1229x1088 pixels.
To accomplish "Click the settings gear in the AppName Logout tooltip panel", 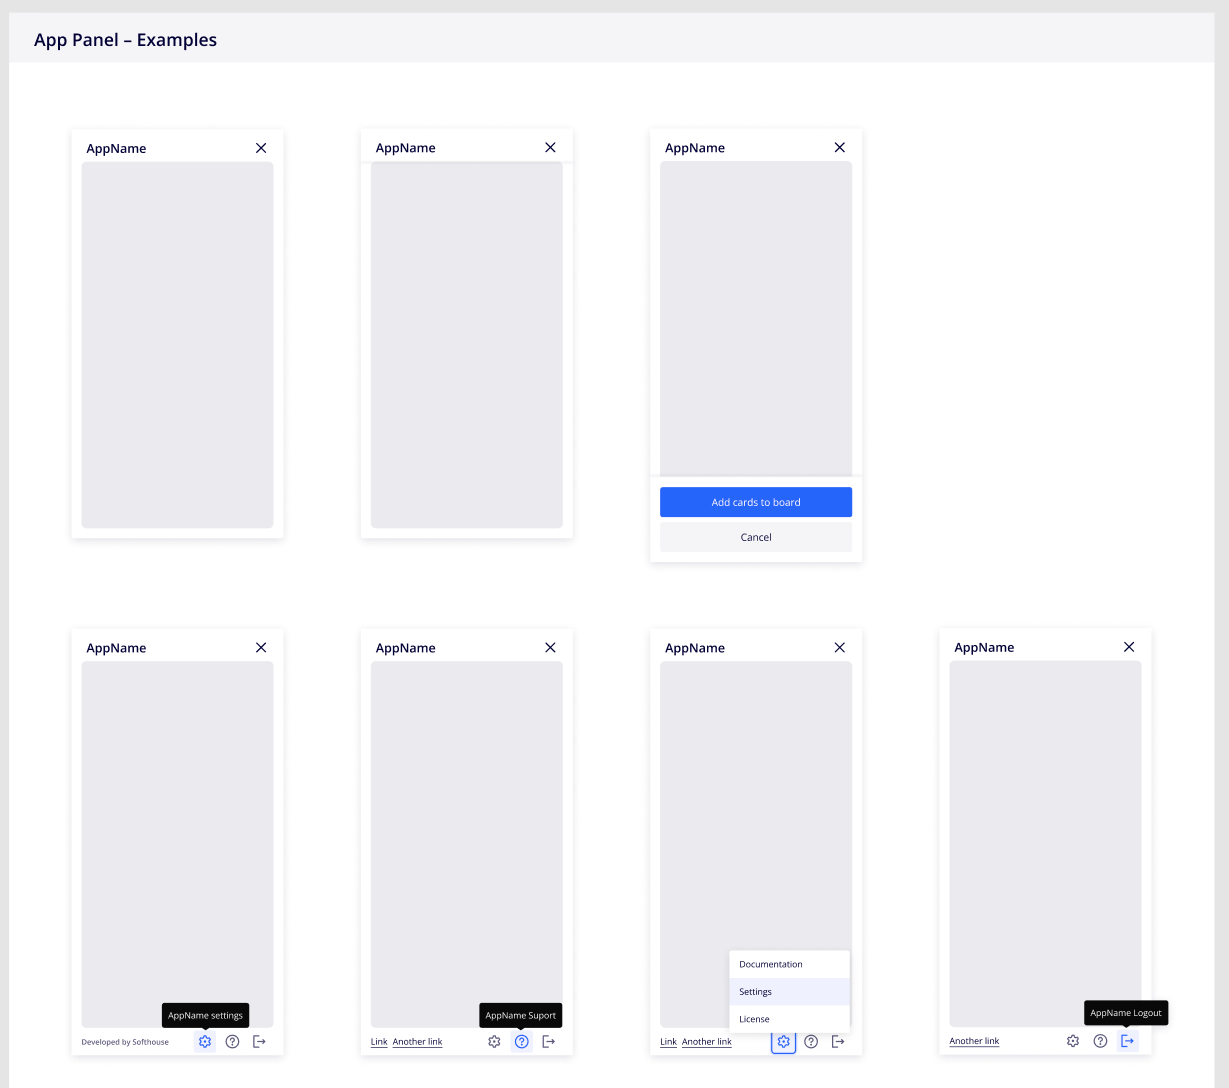I will point(1073,1041).
